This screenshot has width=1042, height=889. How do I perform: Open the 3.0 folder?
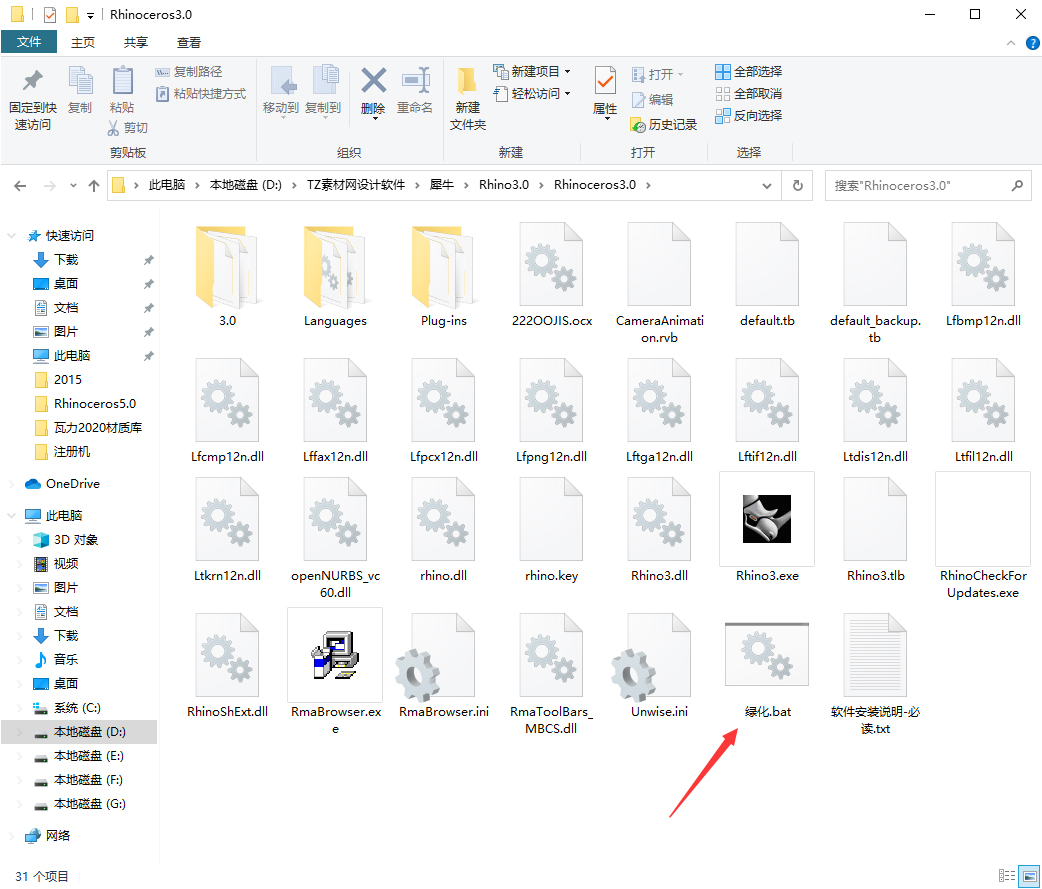(227, 276)
